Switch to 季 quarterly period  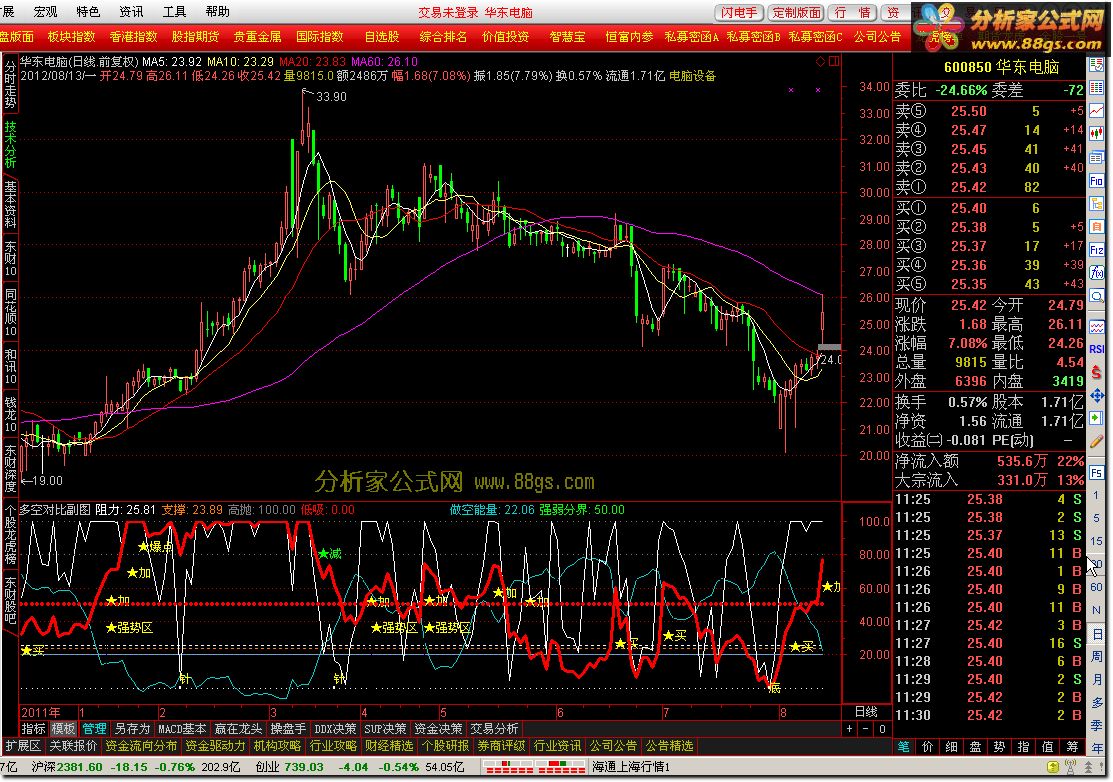coord(1097,725)
